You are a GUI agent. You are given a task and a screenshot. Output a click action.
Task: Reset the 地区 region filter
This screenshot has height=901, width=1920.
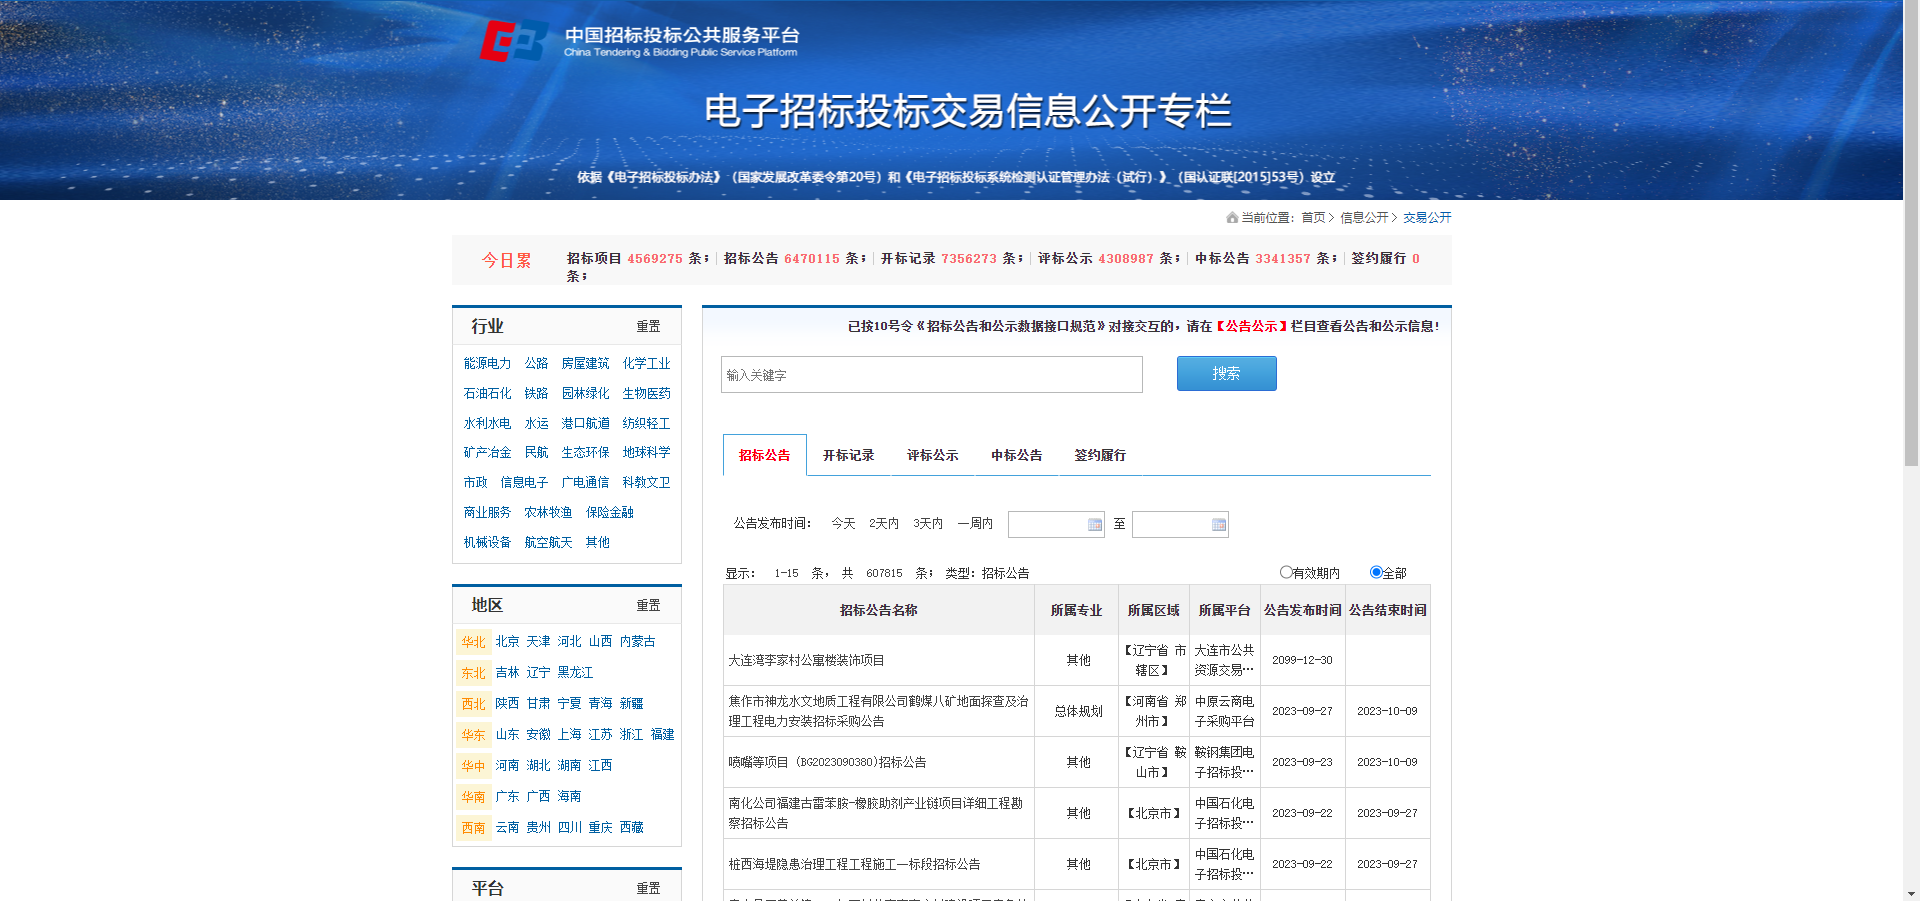[x=648, y=605]
